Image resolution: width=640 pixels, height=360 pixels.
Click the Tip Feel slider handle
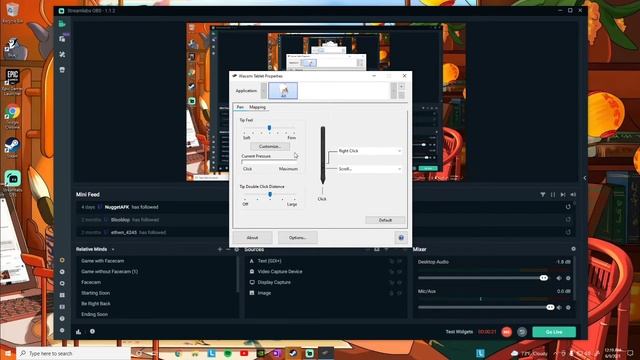click(x=269, y=128)
